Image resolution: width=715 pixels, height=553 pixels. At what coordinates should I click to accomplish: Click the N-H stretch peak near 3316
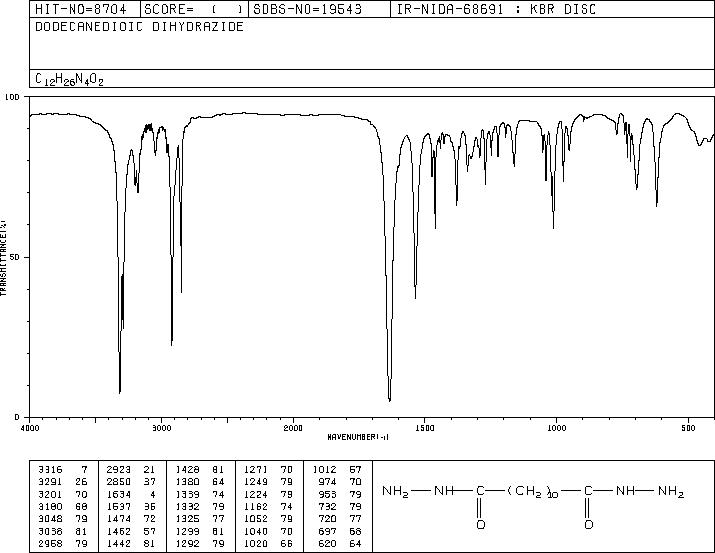[120, 391]
